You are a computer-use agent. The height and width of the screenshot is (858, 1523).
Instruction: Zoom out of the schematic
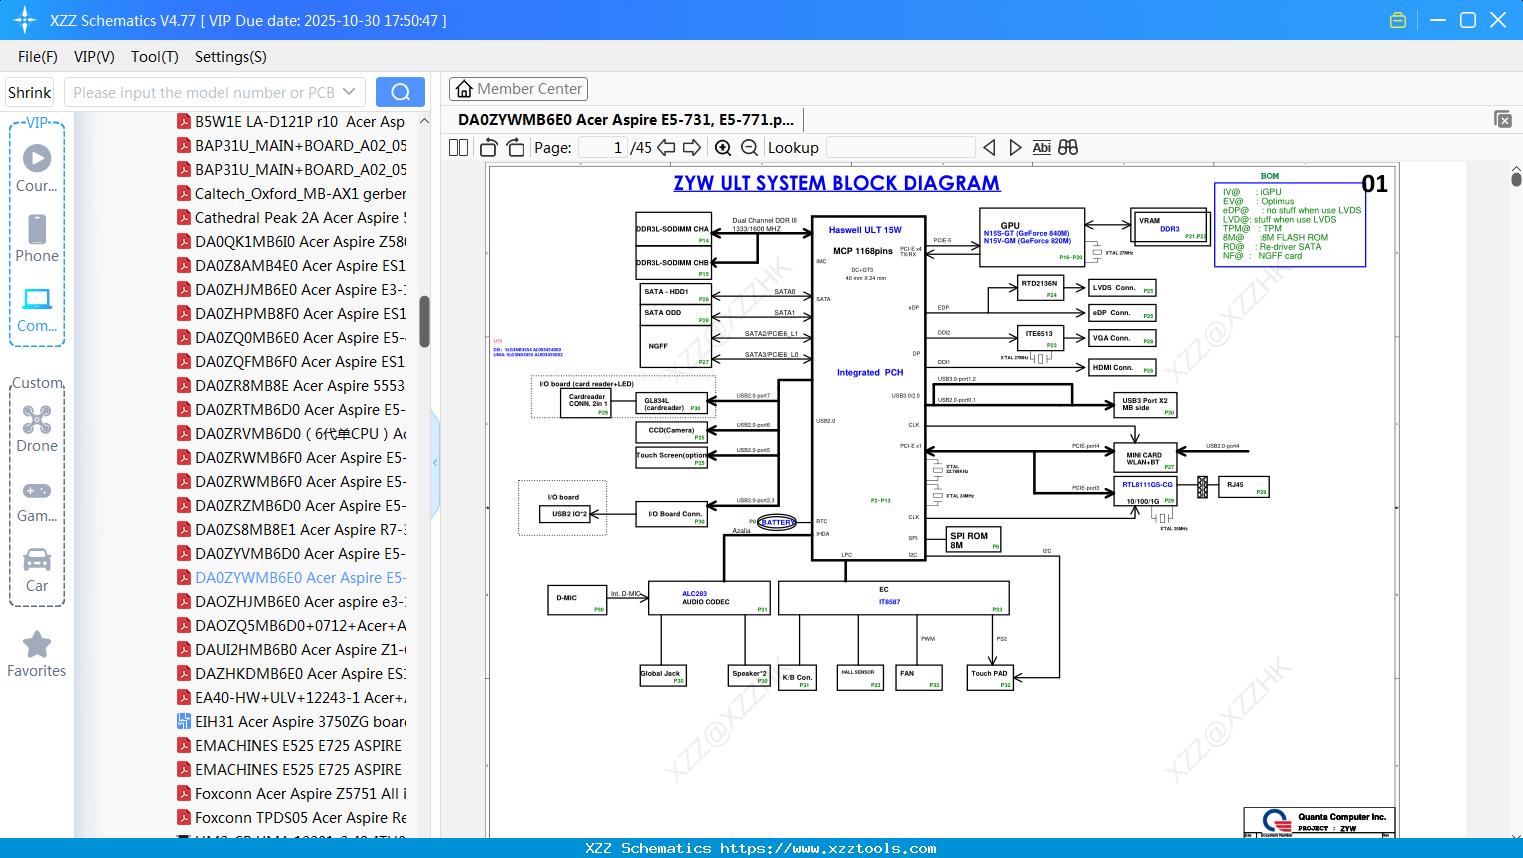click(749, 147)
